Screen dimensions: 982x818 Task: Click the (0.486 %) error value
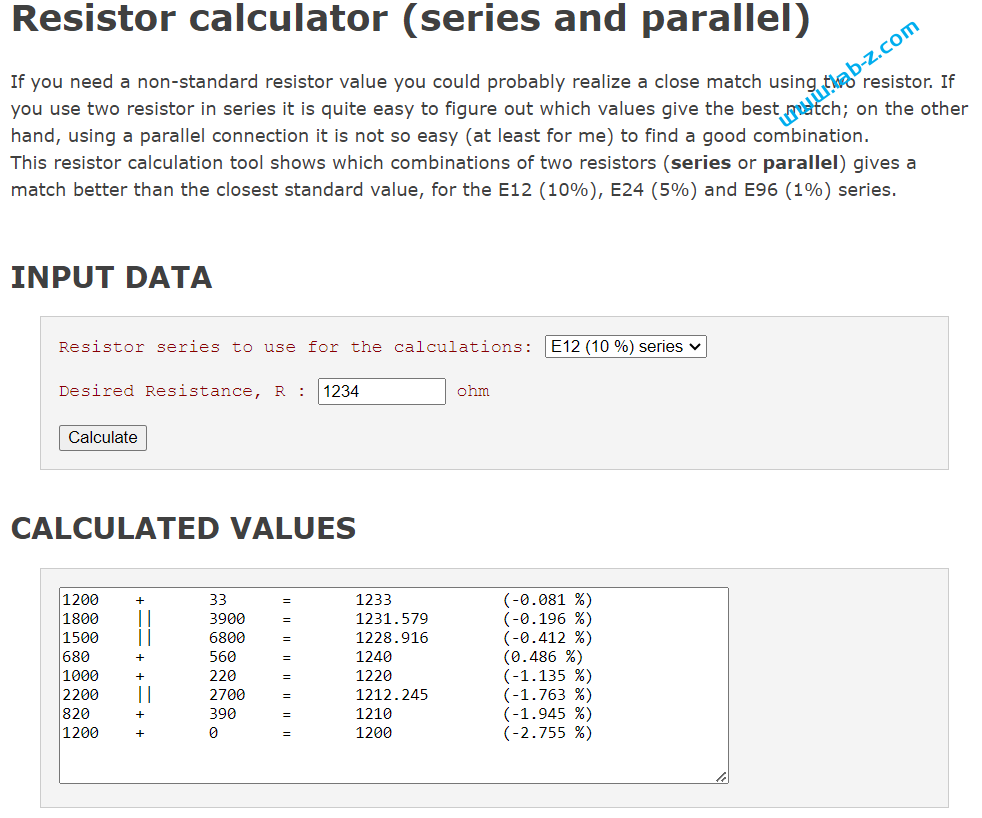pyautogui.click(x=542, y=657)
